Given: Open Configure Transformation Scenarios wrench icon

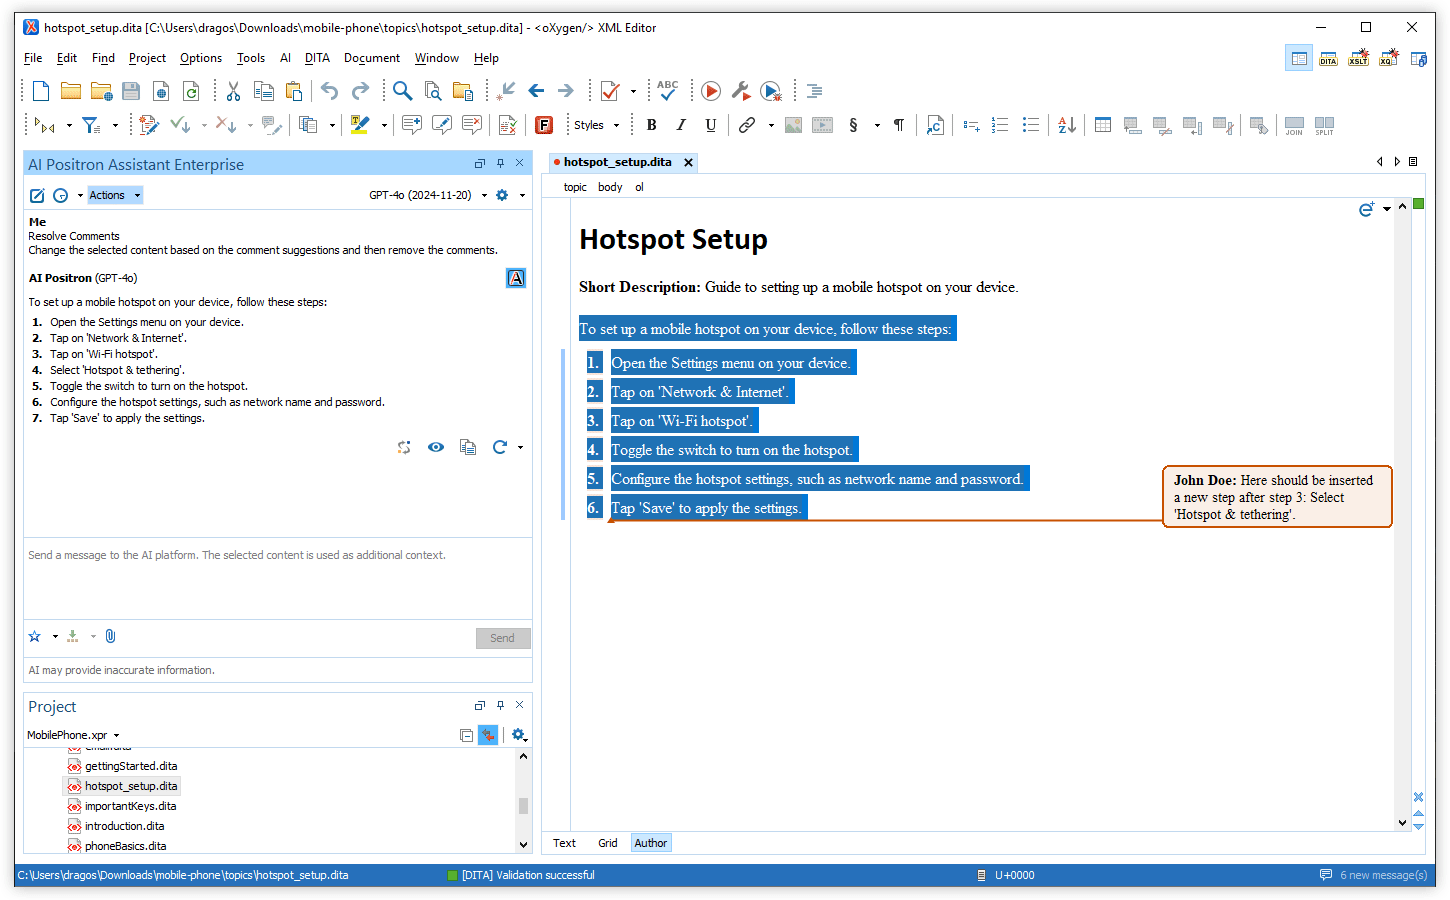Looking at the screenshot, I should point(741,91).
